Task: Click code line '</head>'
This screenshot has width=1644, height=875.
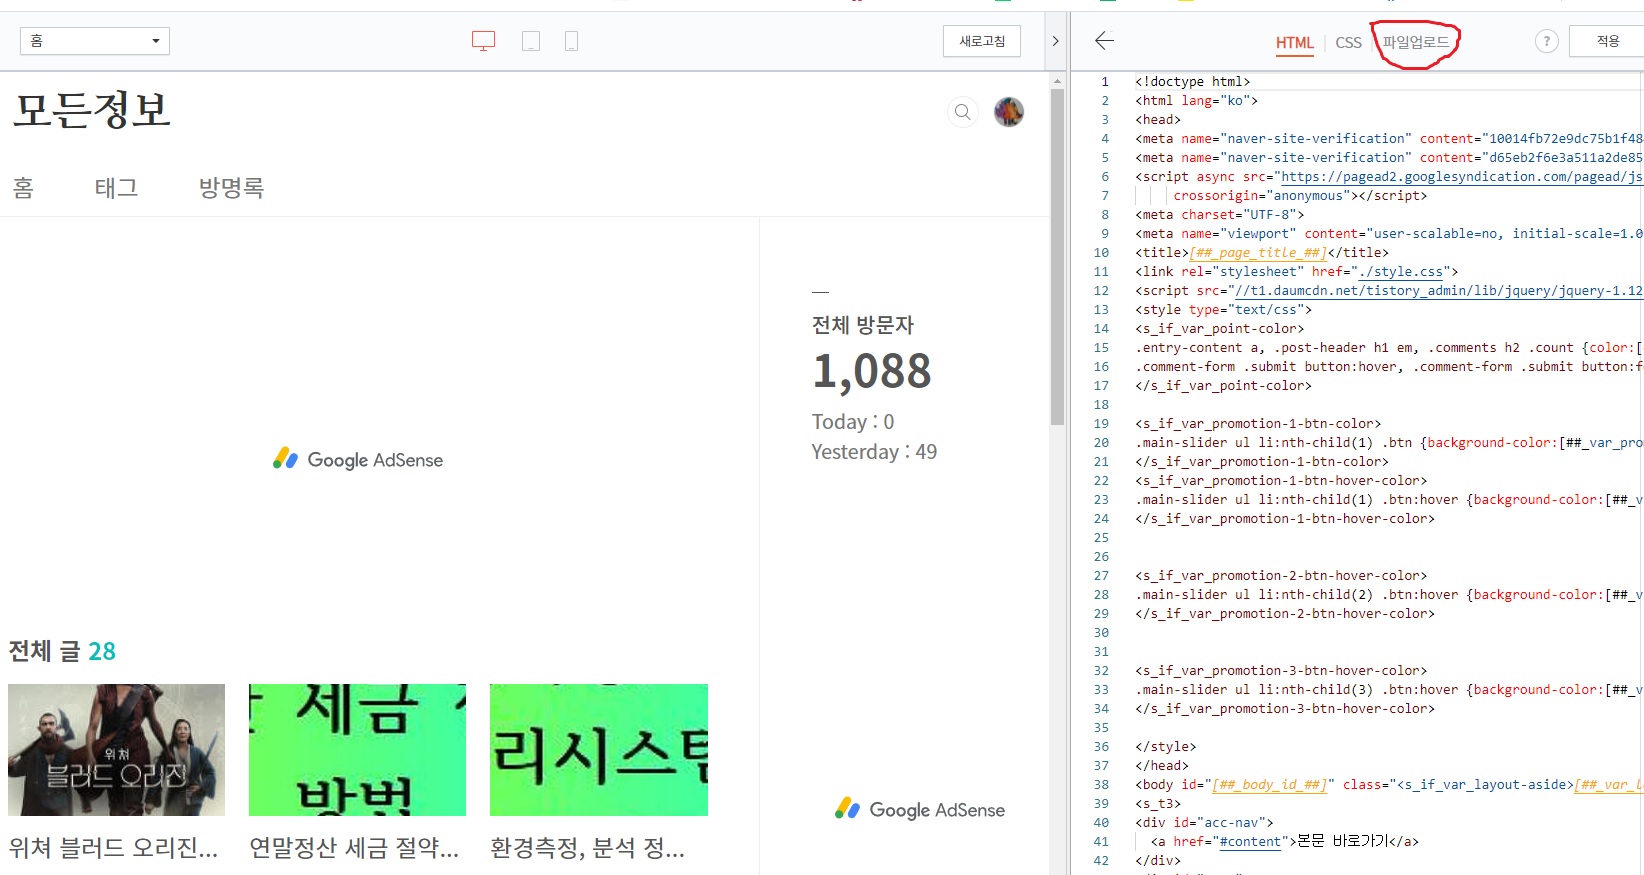Action: click(1162, 766)
